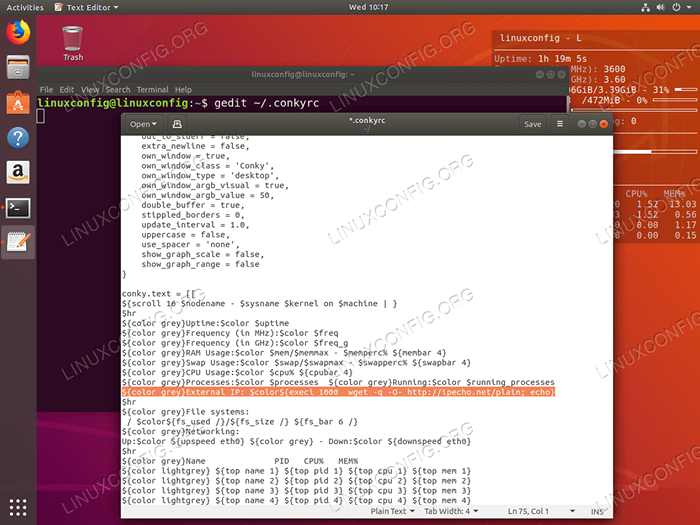Open Firefox from the dock
Screen dimensions: 700x525
18,33
